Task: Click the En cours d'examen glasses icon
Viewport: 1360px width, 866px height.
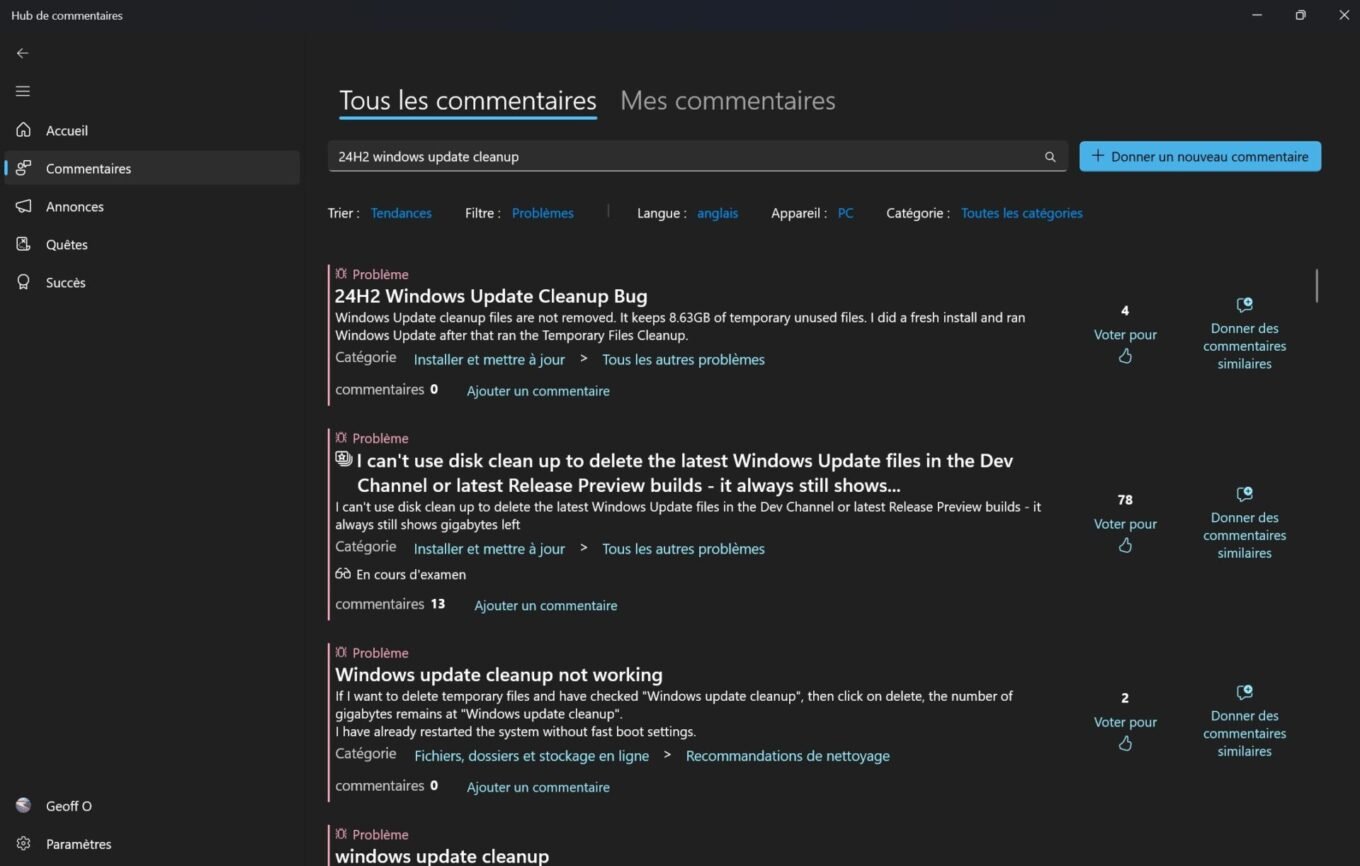Action: tap(343, 574)
